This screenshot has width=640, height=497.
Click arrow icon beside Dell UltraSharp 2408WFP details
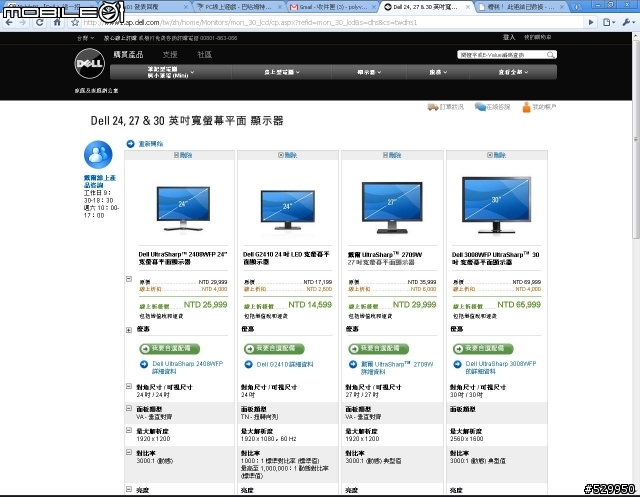144,364
